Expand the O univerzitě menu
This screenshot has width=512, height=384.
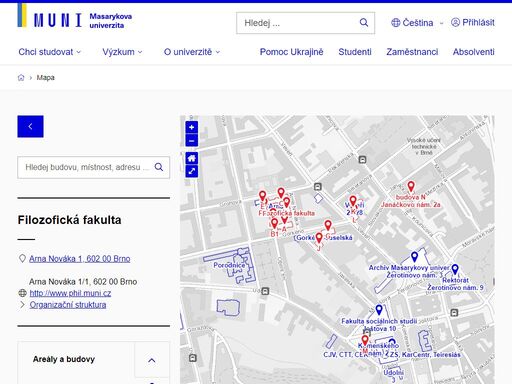tap(192, 52)
